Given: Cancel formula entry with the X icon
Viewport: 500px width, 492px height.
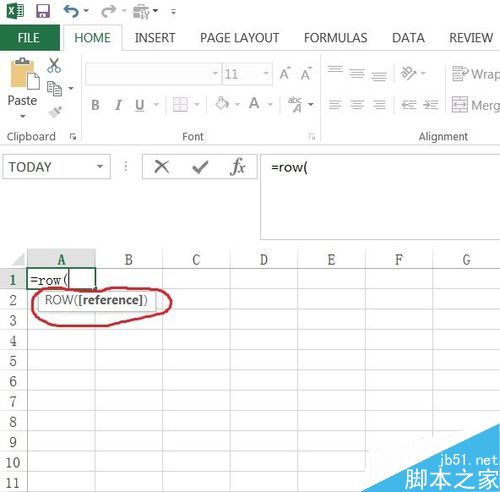Looking at the screenshot, I should 162,166.
